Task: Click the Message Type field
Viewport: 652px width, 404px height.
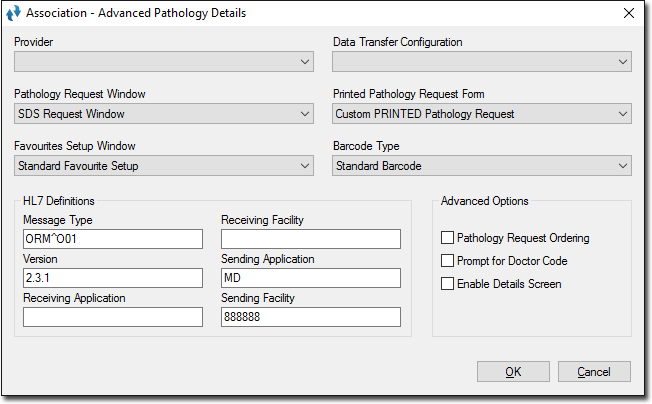Action: [113, 239]
